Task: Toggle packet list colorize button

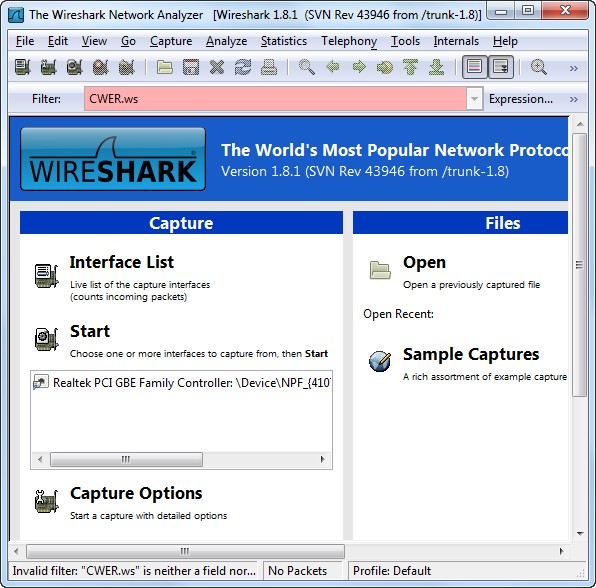Action: click(474, 67)
